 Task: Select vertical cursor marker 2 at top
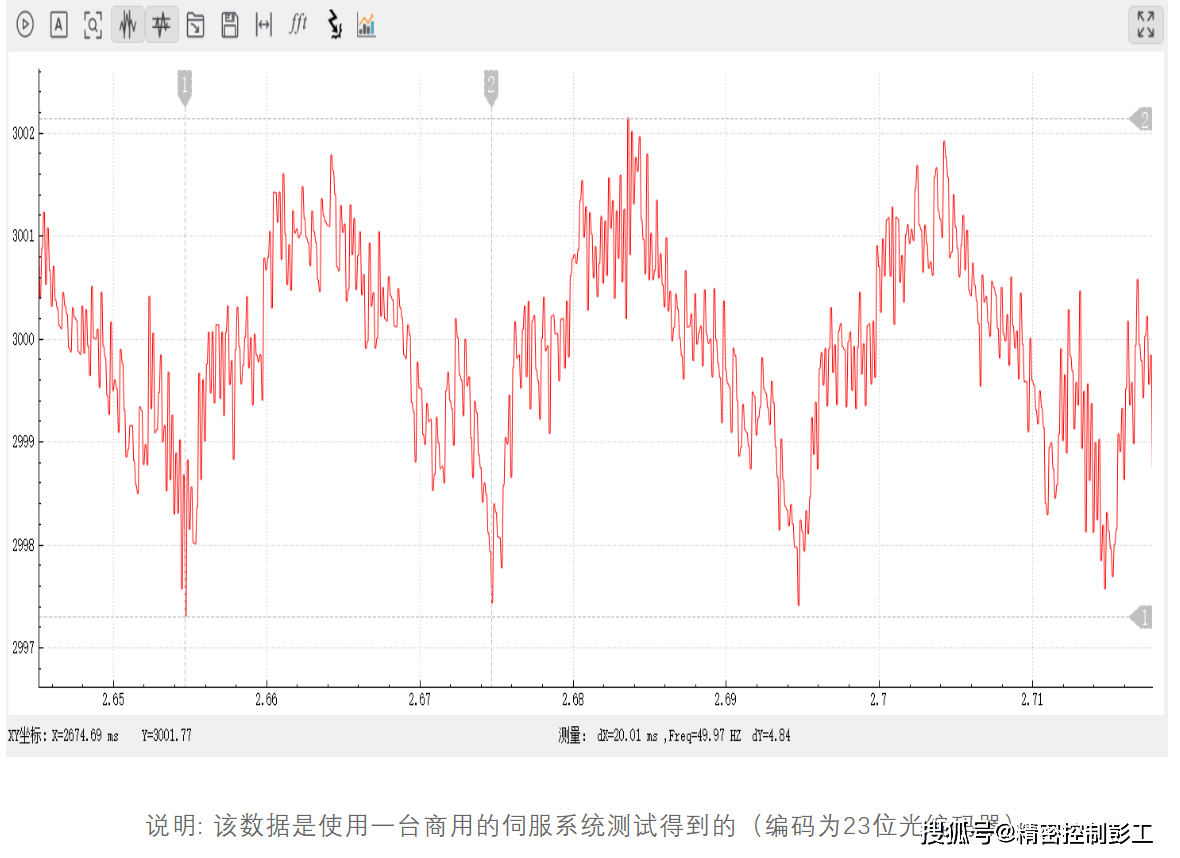pos(491,86)
